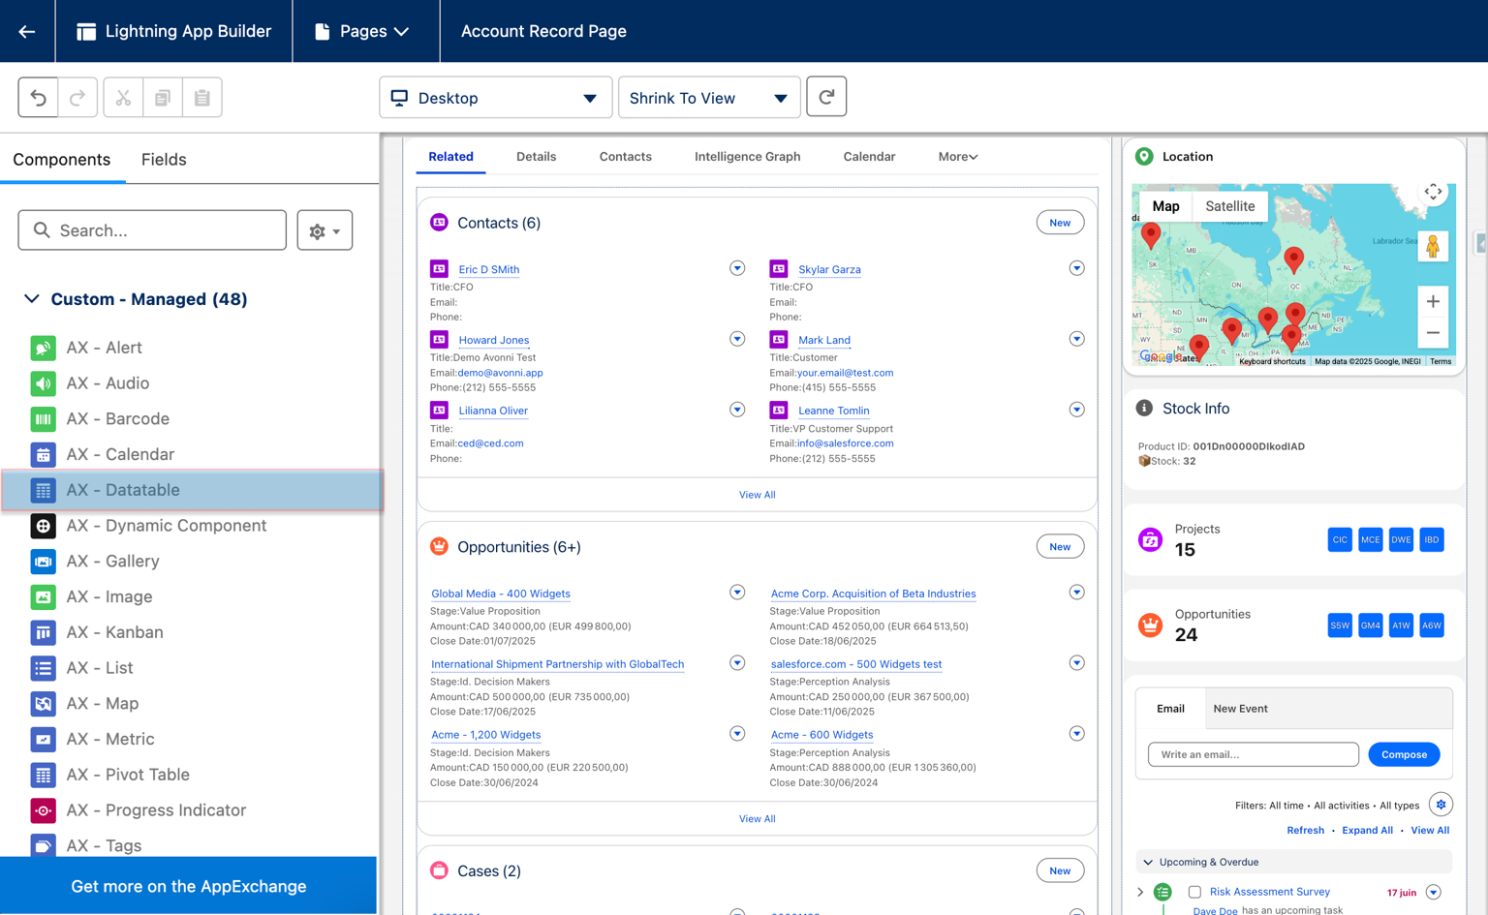Switch map to Map view

point(1166,206)
